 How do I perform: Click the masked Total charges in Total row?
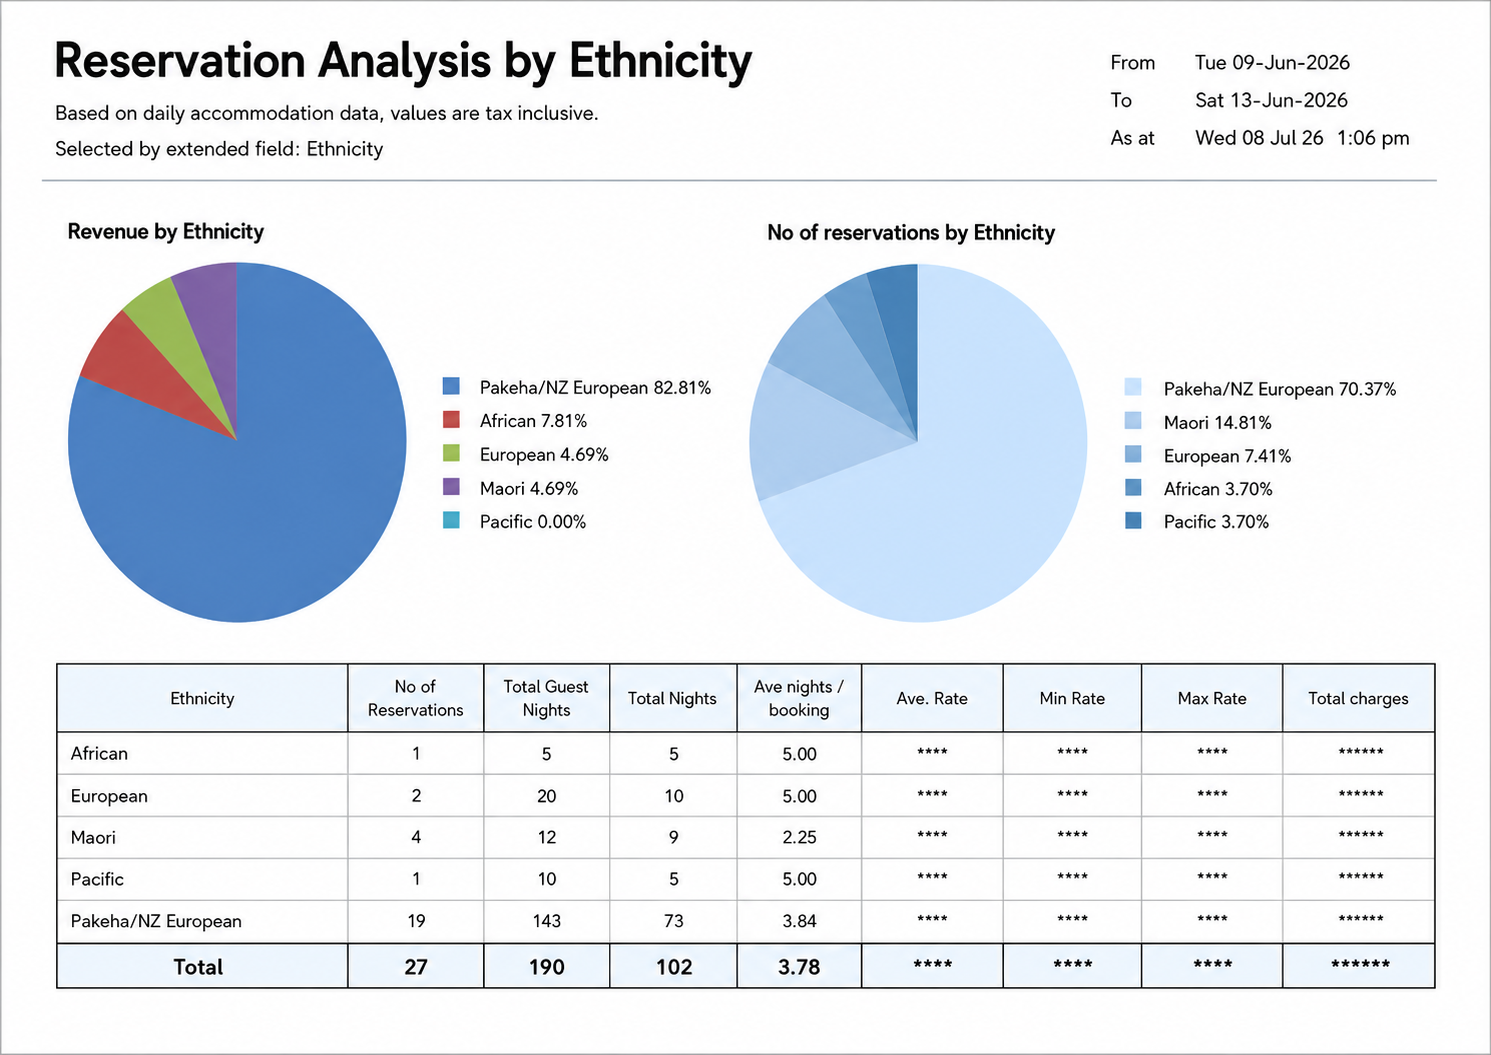1360,964
